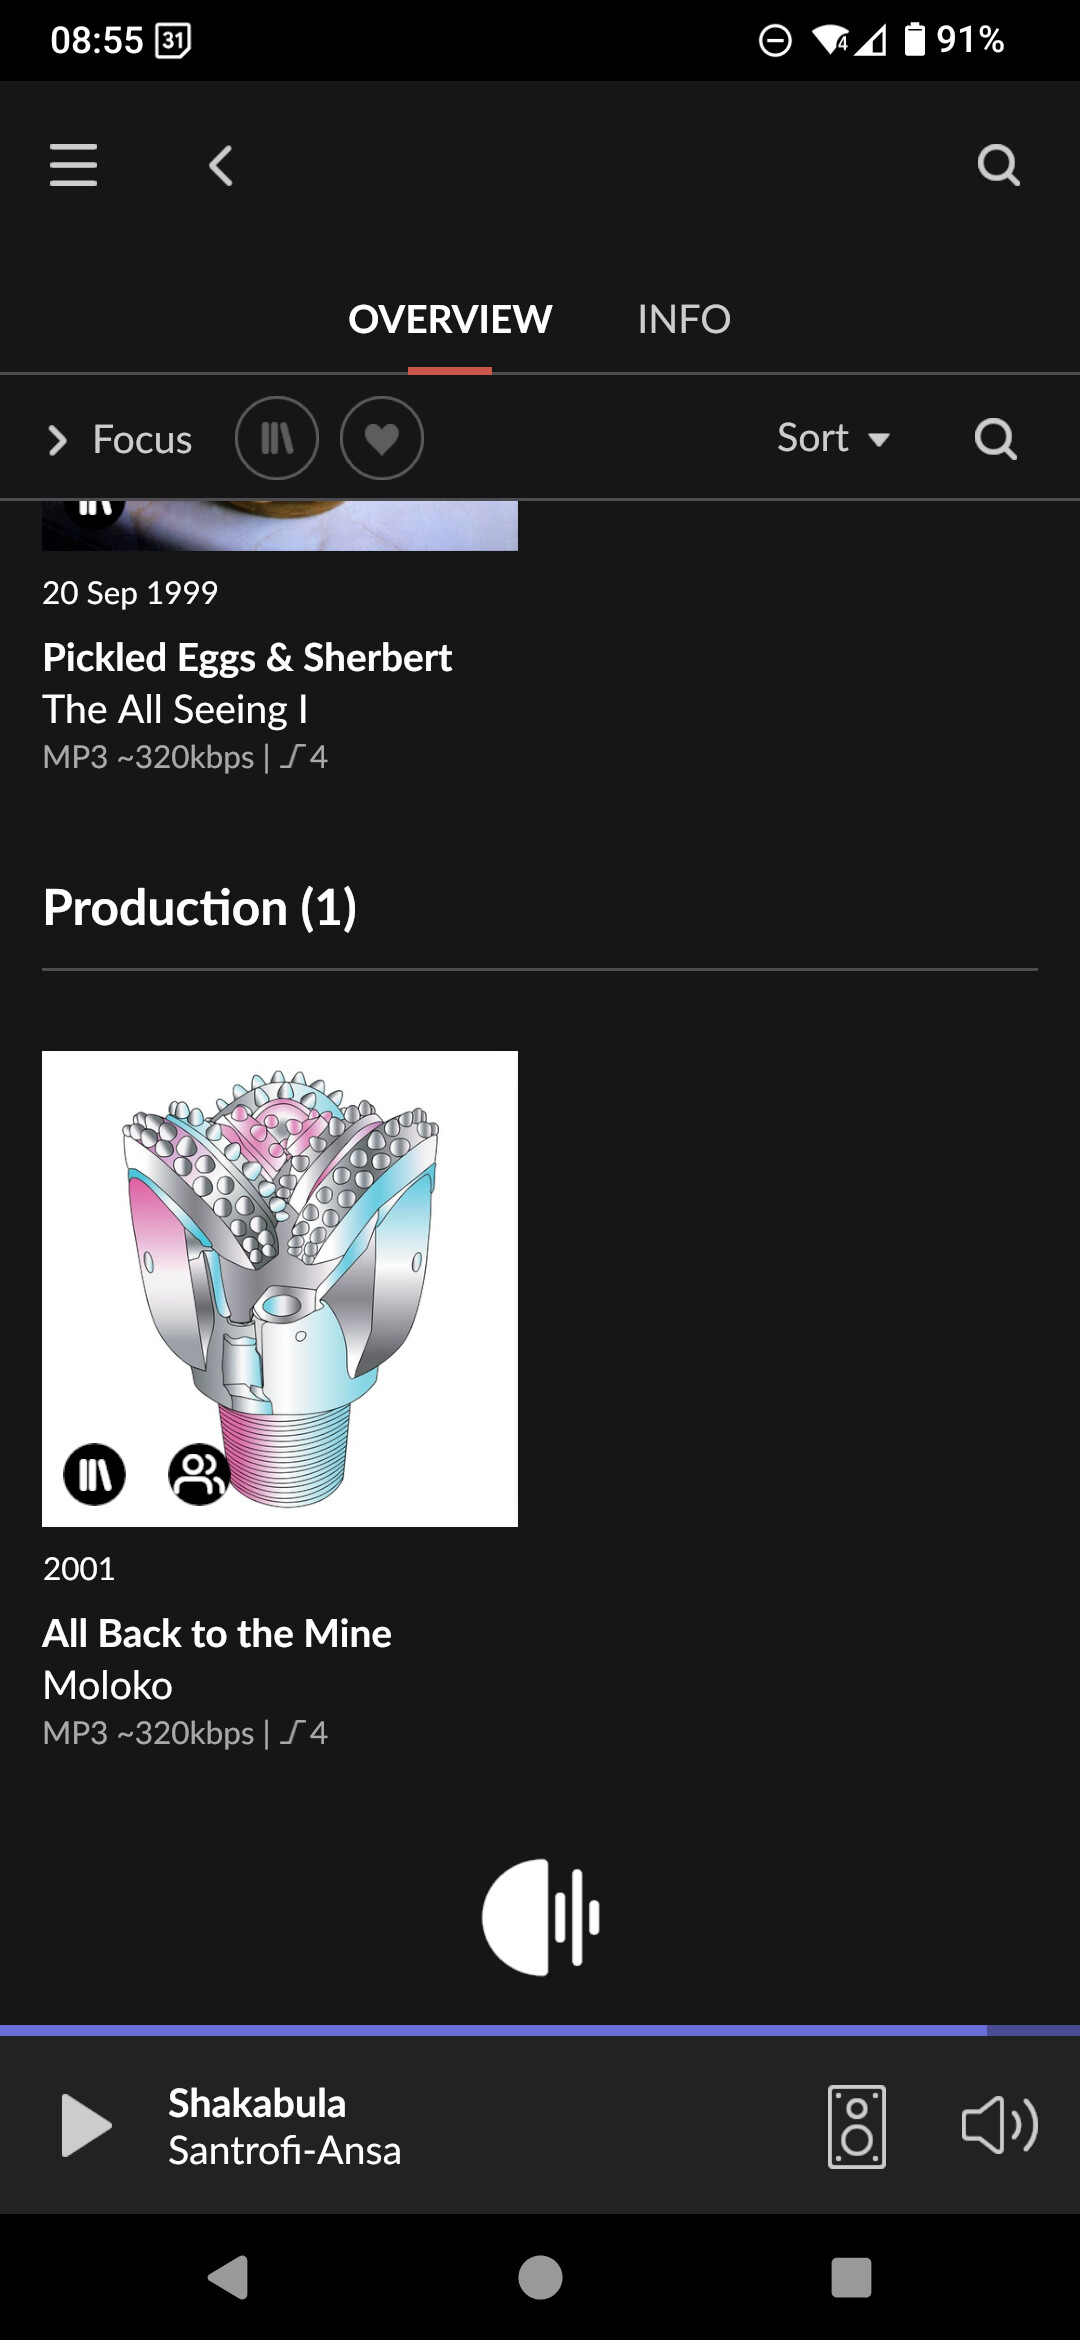
Task: Open the volume control icon
Action: tap(999, 2126)
